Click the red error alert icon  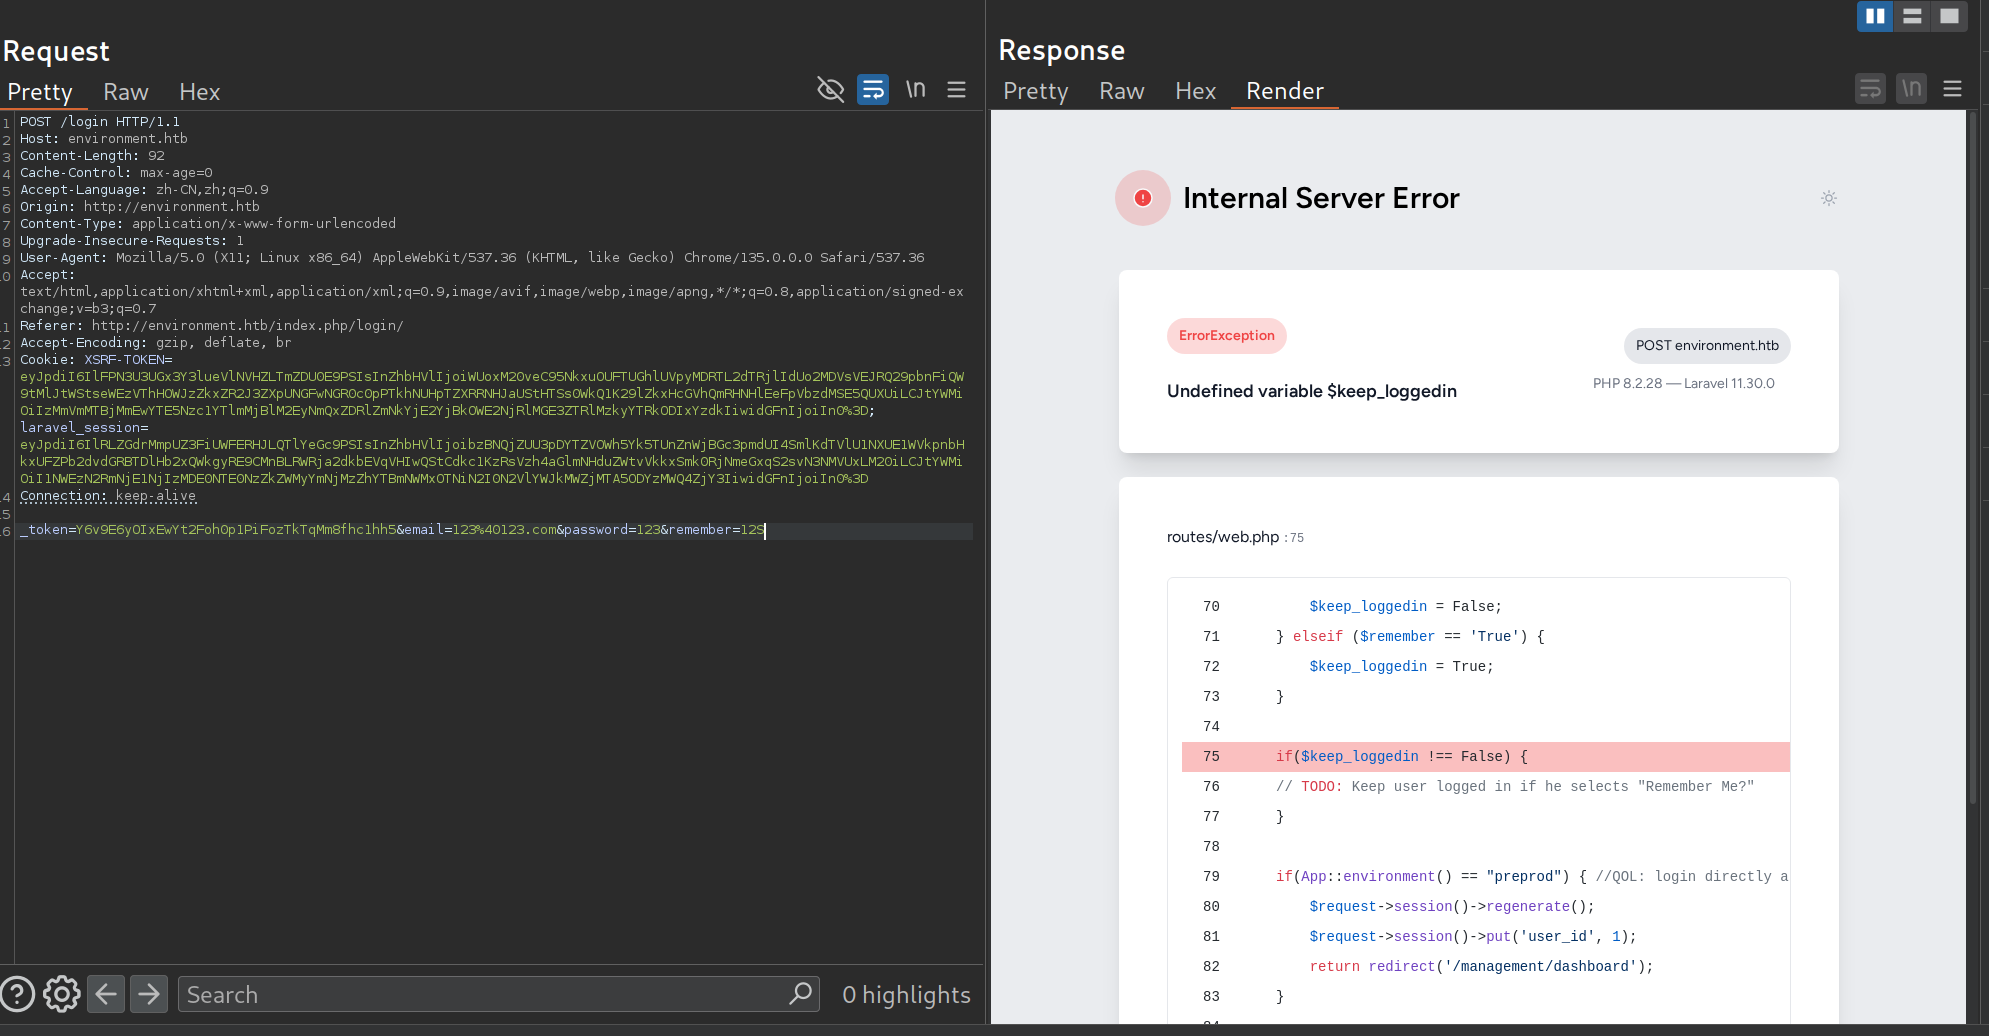(1143, 198)
